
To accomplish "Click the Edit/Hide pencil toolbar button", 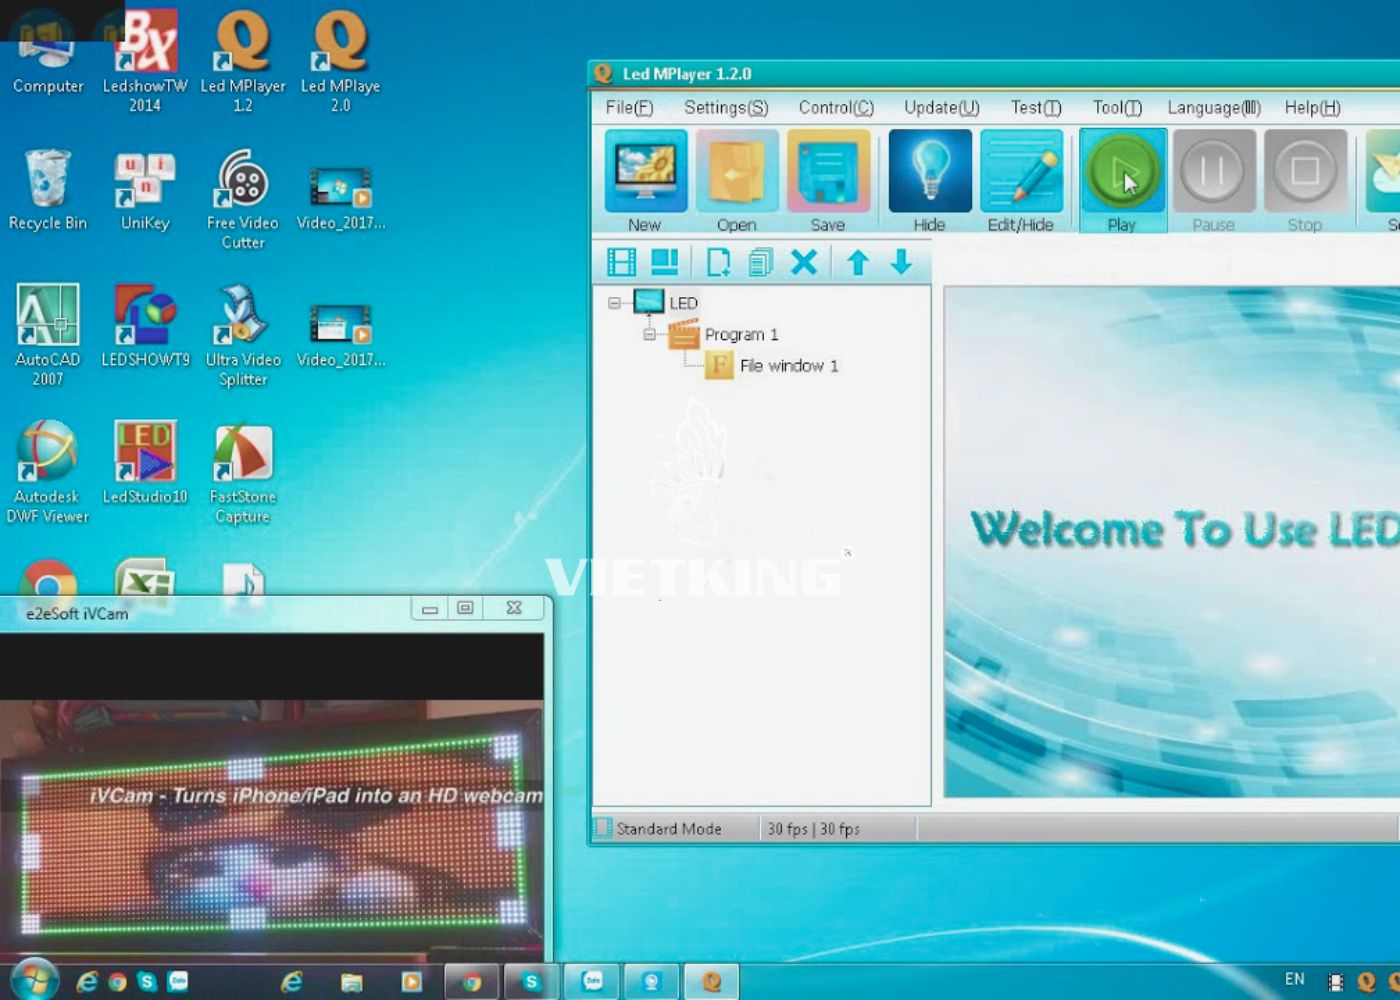I will (x=1021, y=181).
